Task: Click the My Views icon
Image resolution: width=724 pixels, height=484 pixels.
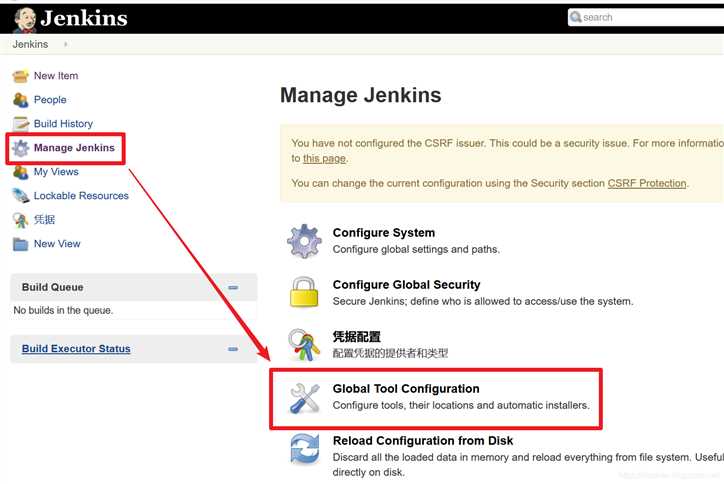Action: (x=20, y=172)
